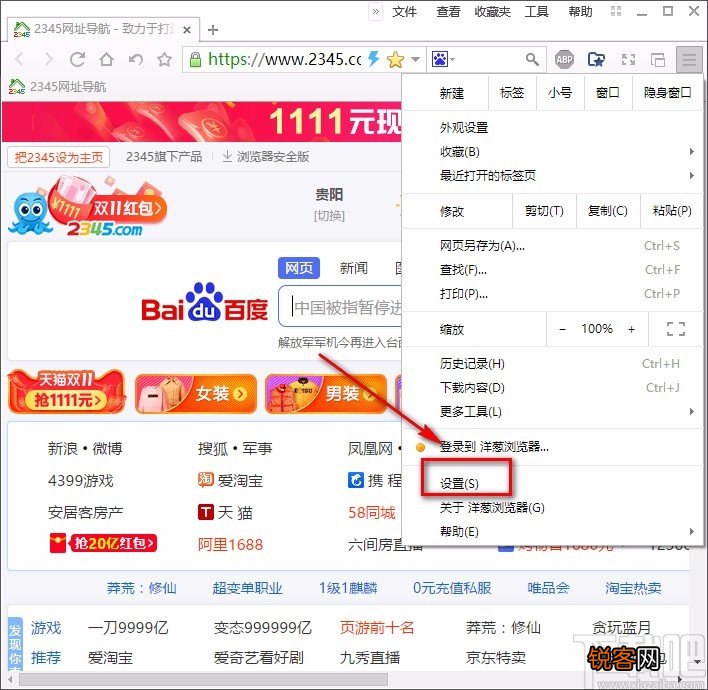
Task: Click the forward navigation arrow
Action: click(48, 59)
